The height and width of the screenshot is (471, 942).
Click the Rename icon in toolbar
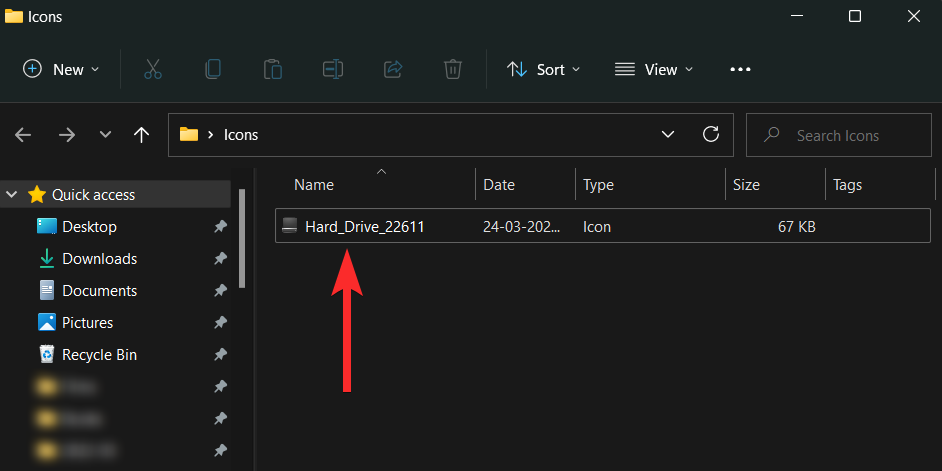click(333, 69)
